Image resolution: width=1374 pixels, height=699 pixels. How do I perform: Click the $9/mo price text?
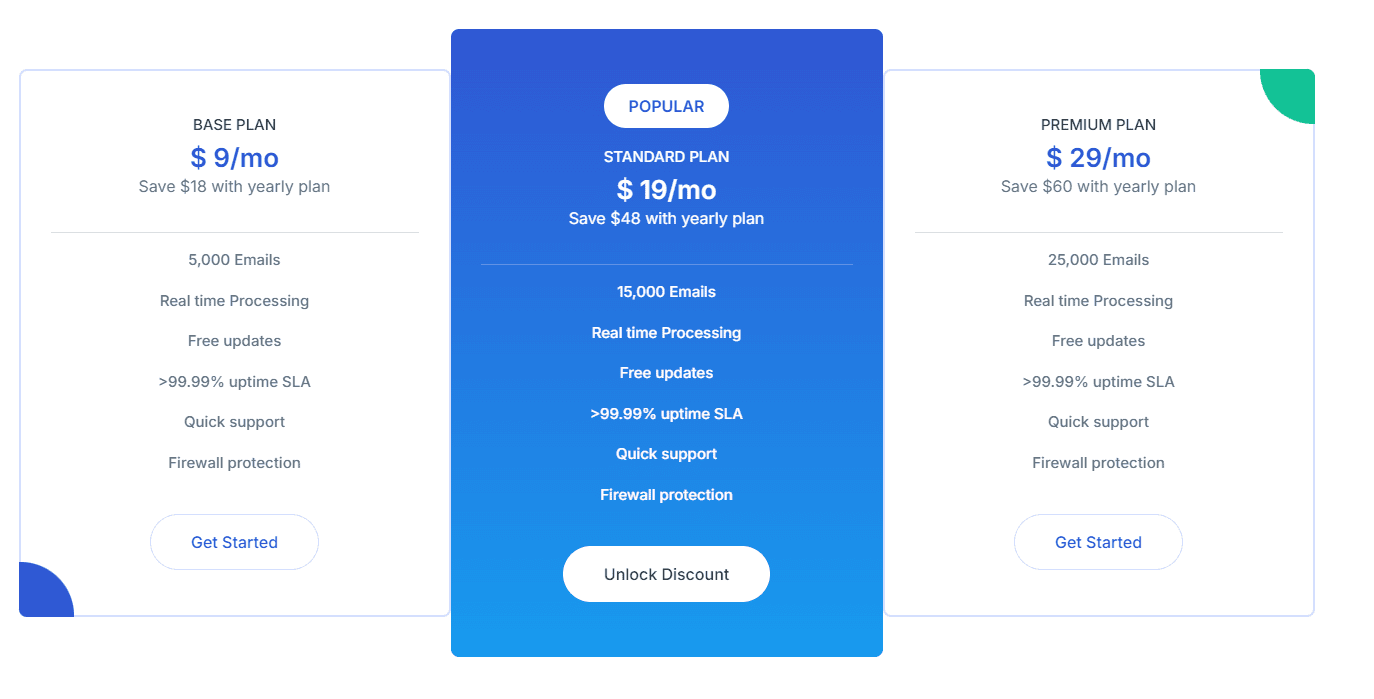(234, 157)
